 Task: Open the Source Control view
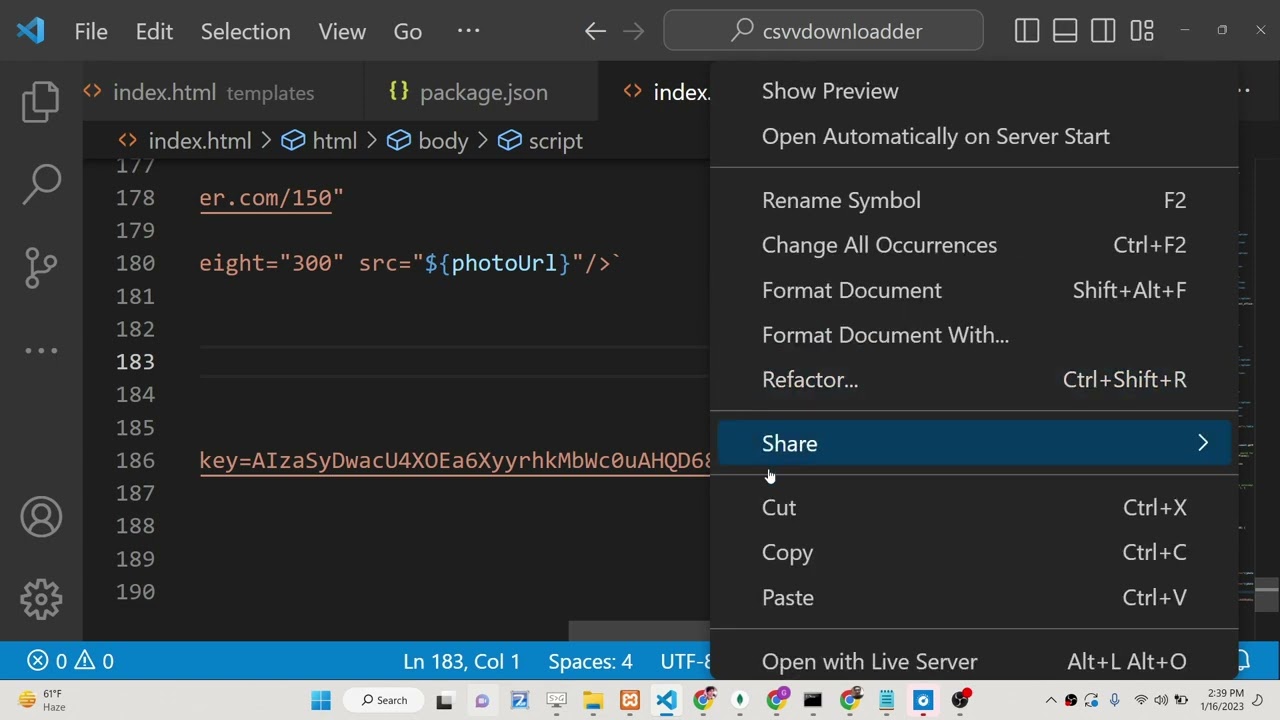pos(41,267)
